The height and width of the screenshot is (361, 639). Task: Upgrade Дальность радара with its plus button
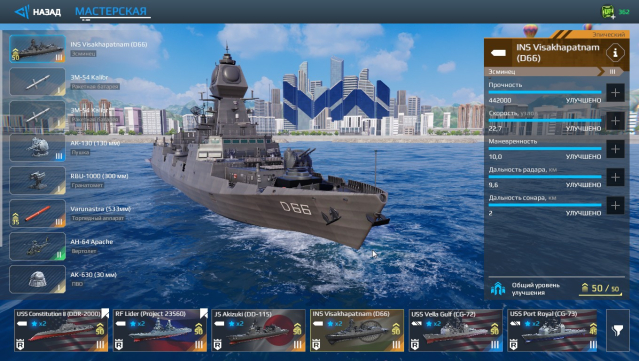(615, 177)
